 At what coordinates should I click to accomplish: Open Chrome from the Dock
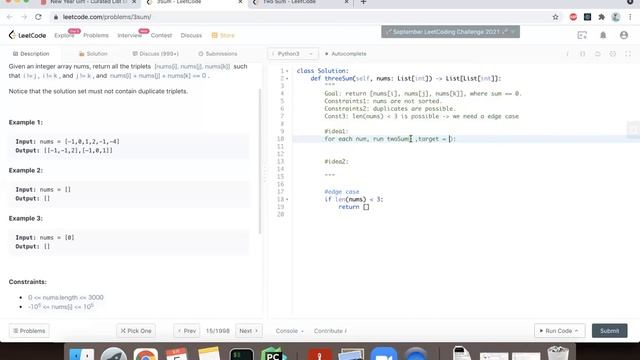tap(145, 354)
